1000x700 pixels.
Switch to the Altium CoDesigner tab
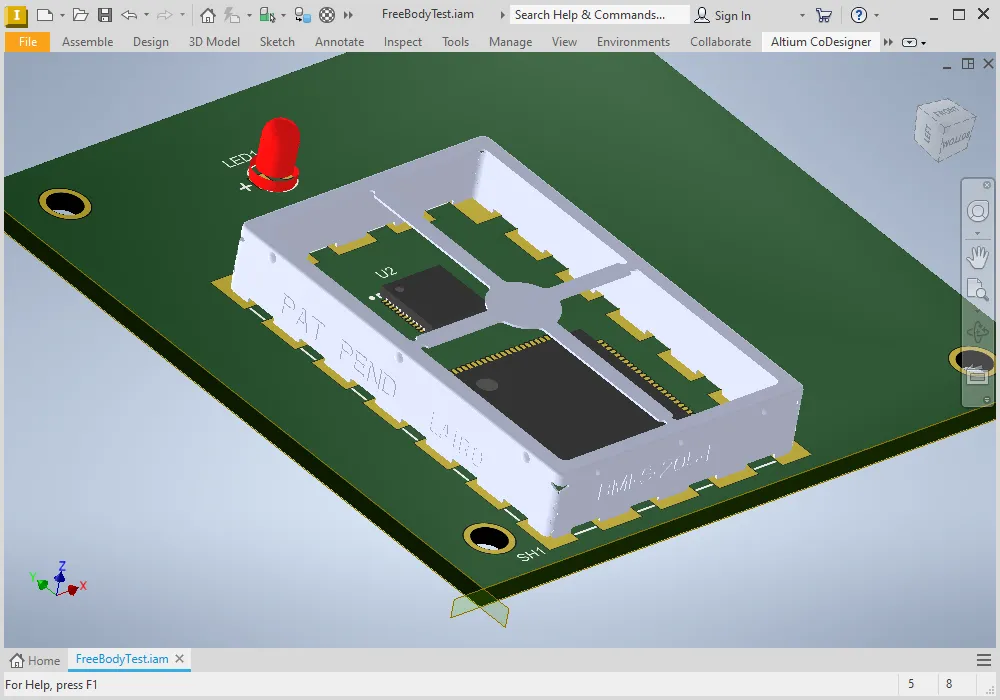click(x=820, y=42)
